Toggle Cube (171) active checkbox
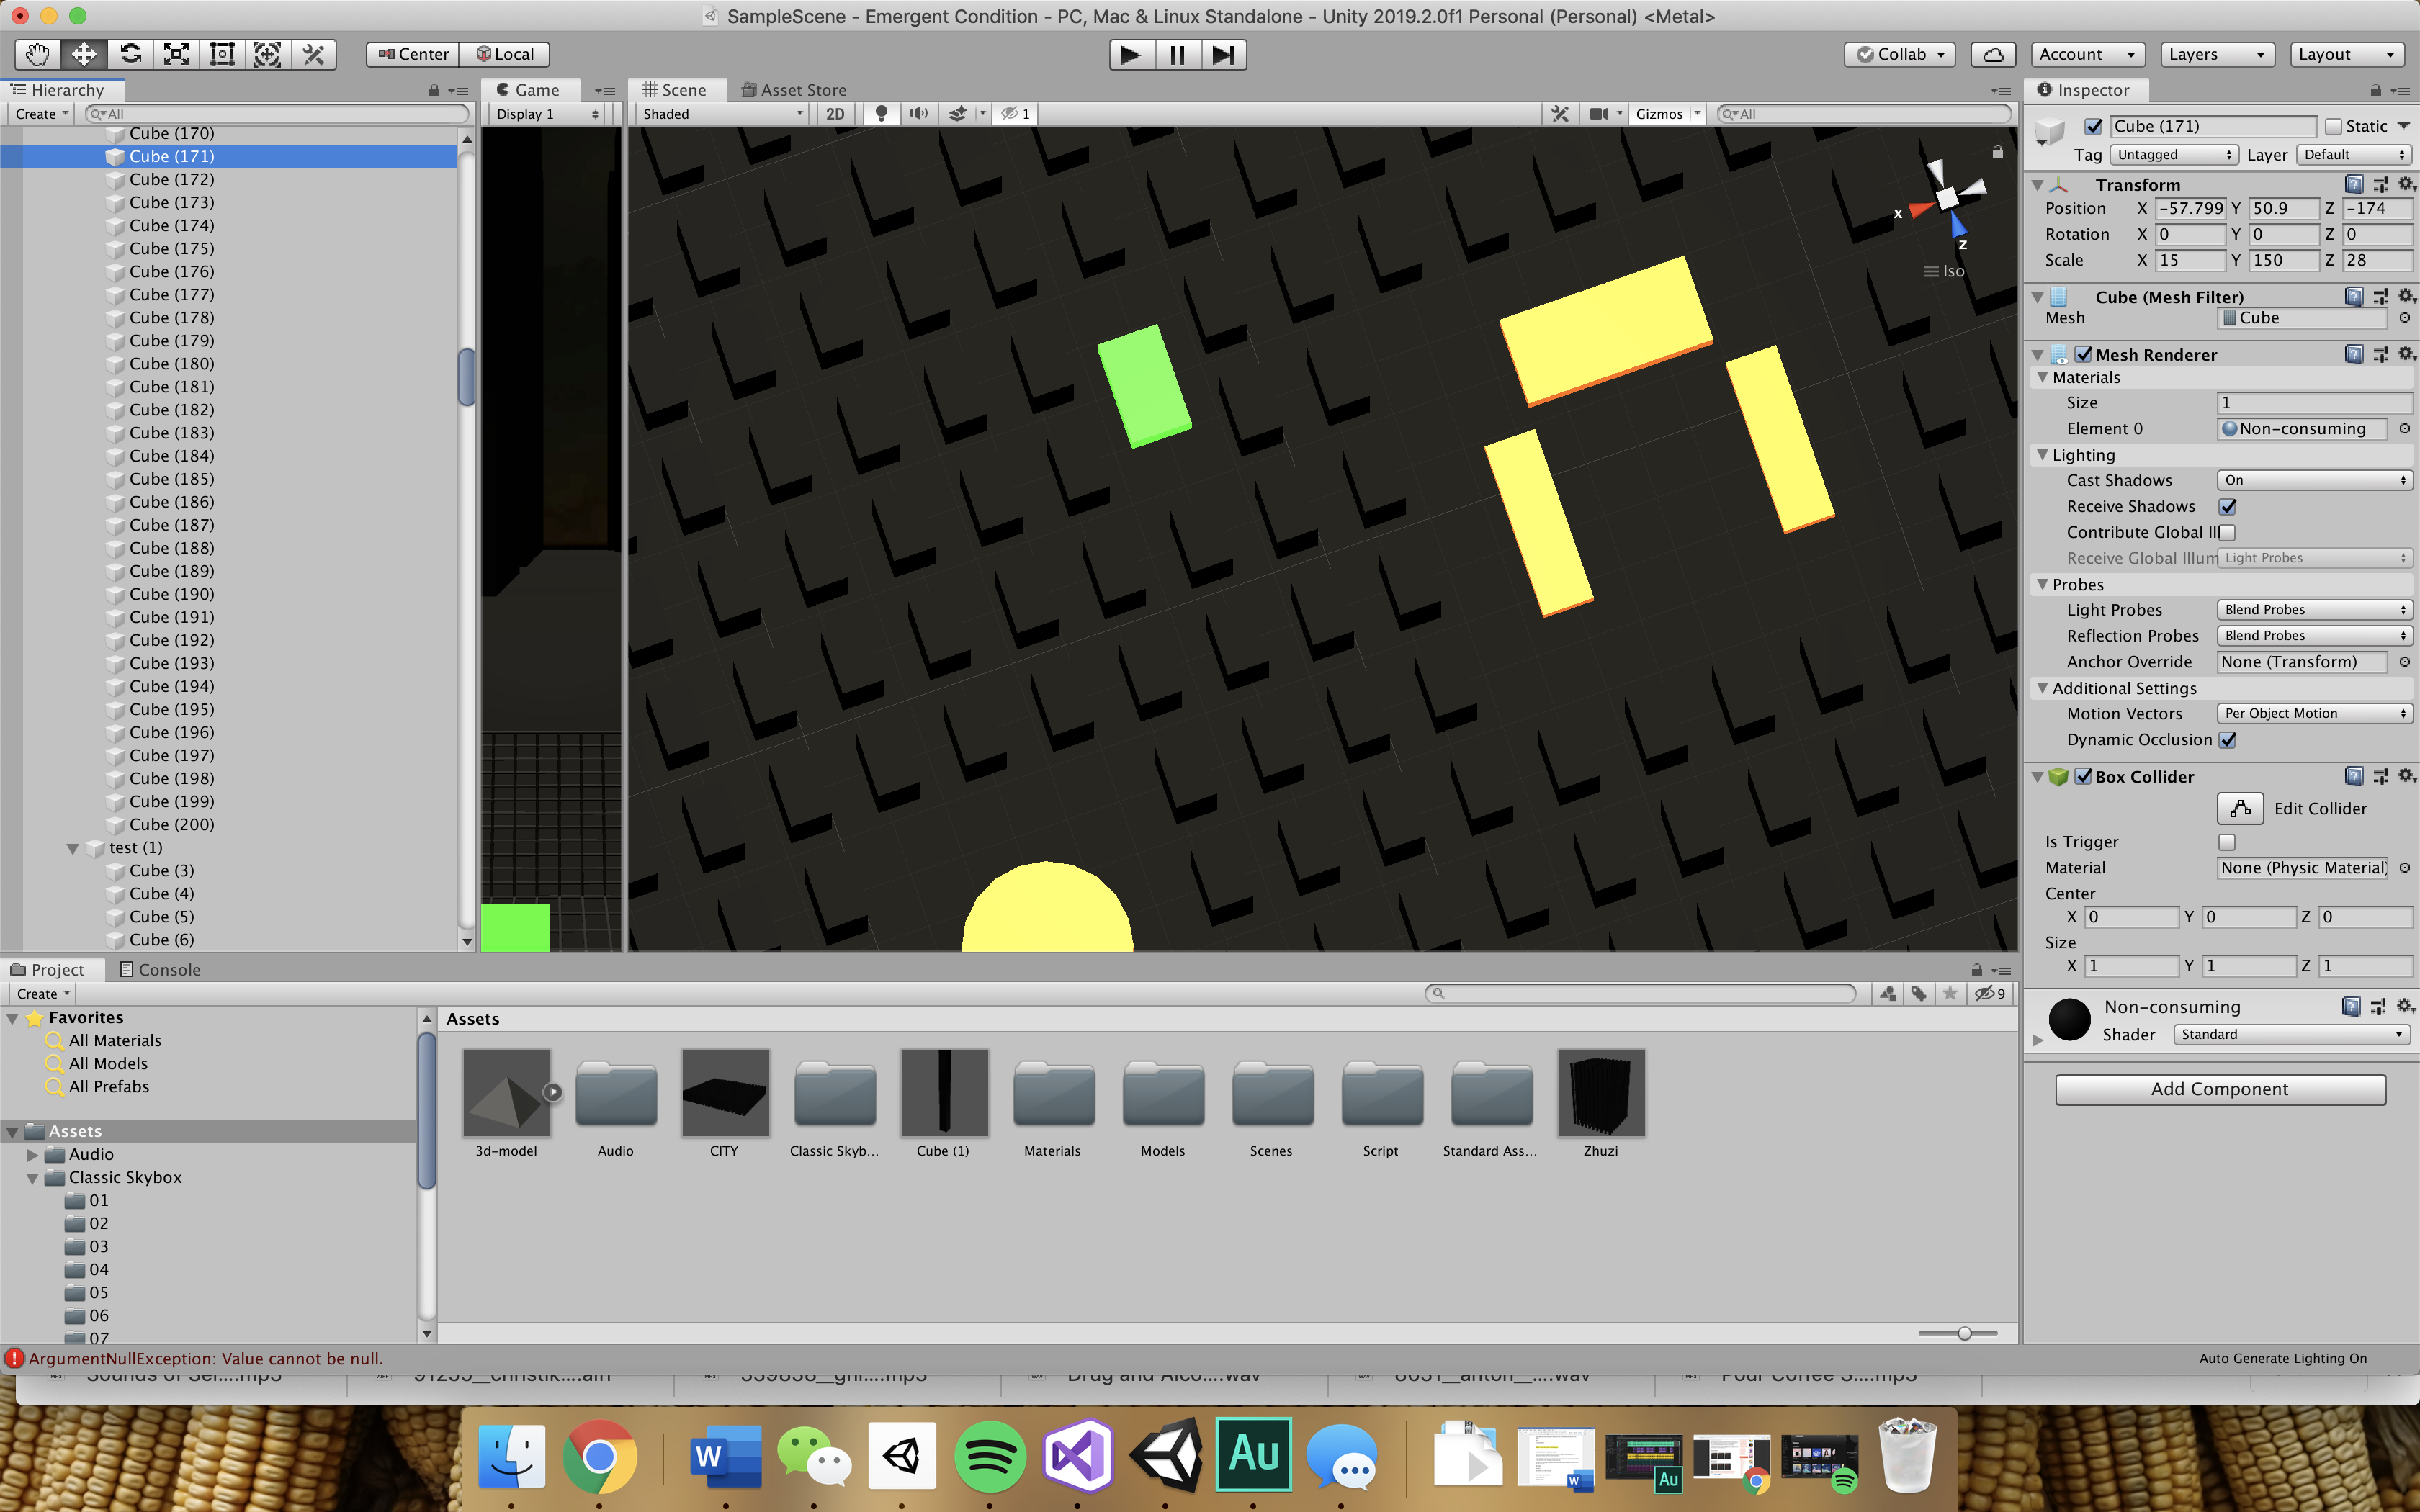 tap(2093, 127)
